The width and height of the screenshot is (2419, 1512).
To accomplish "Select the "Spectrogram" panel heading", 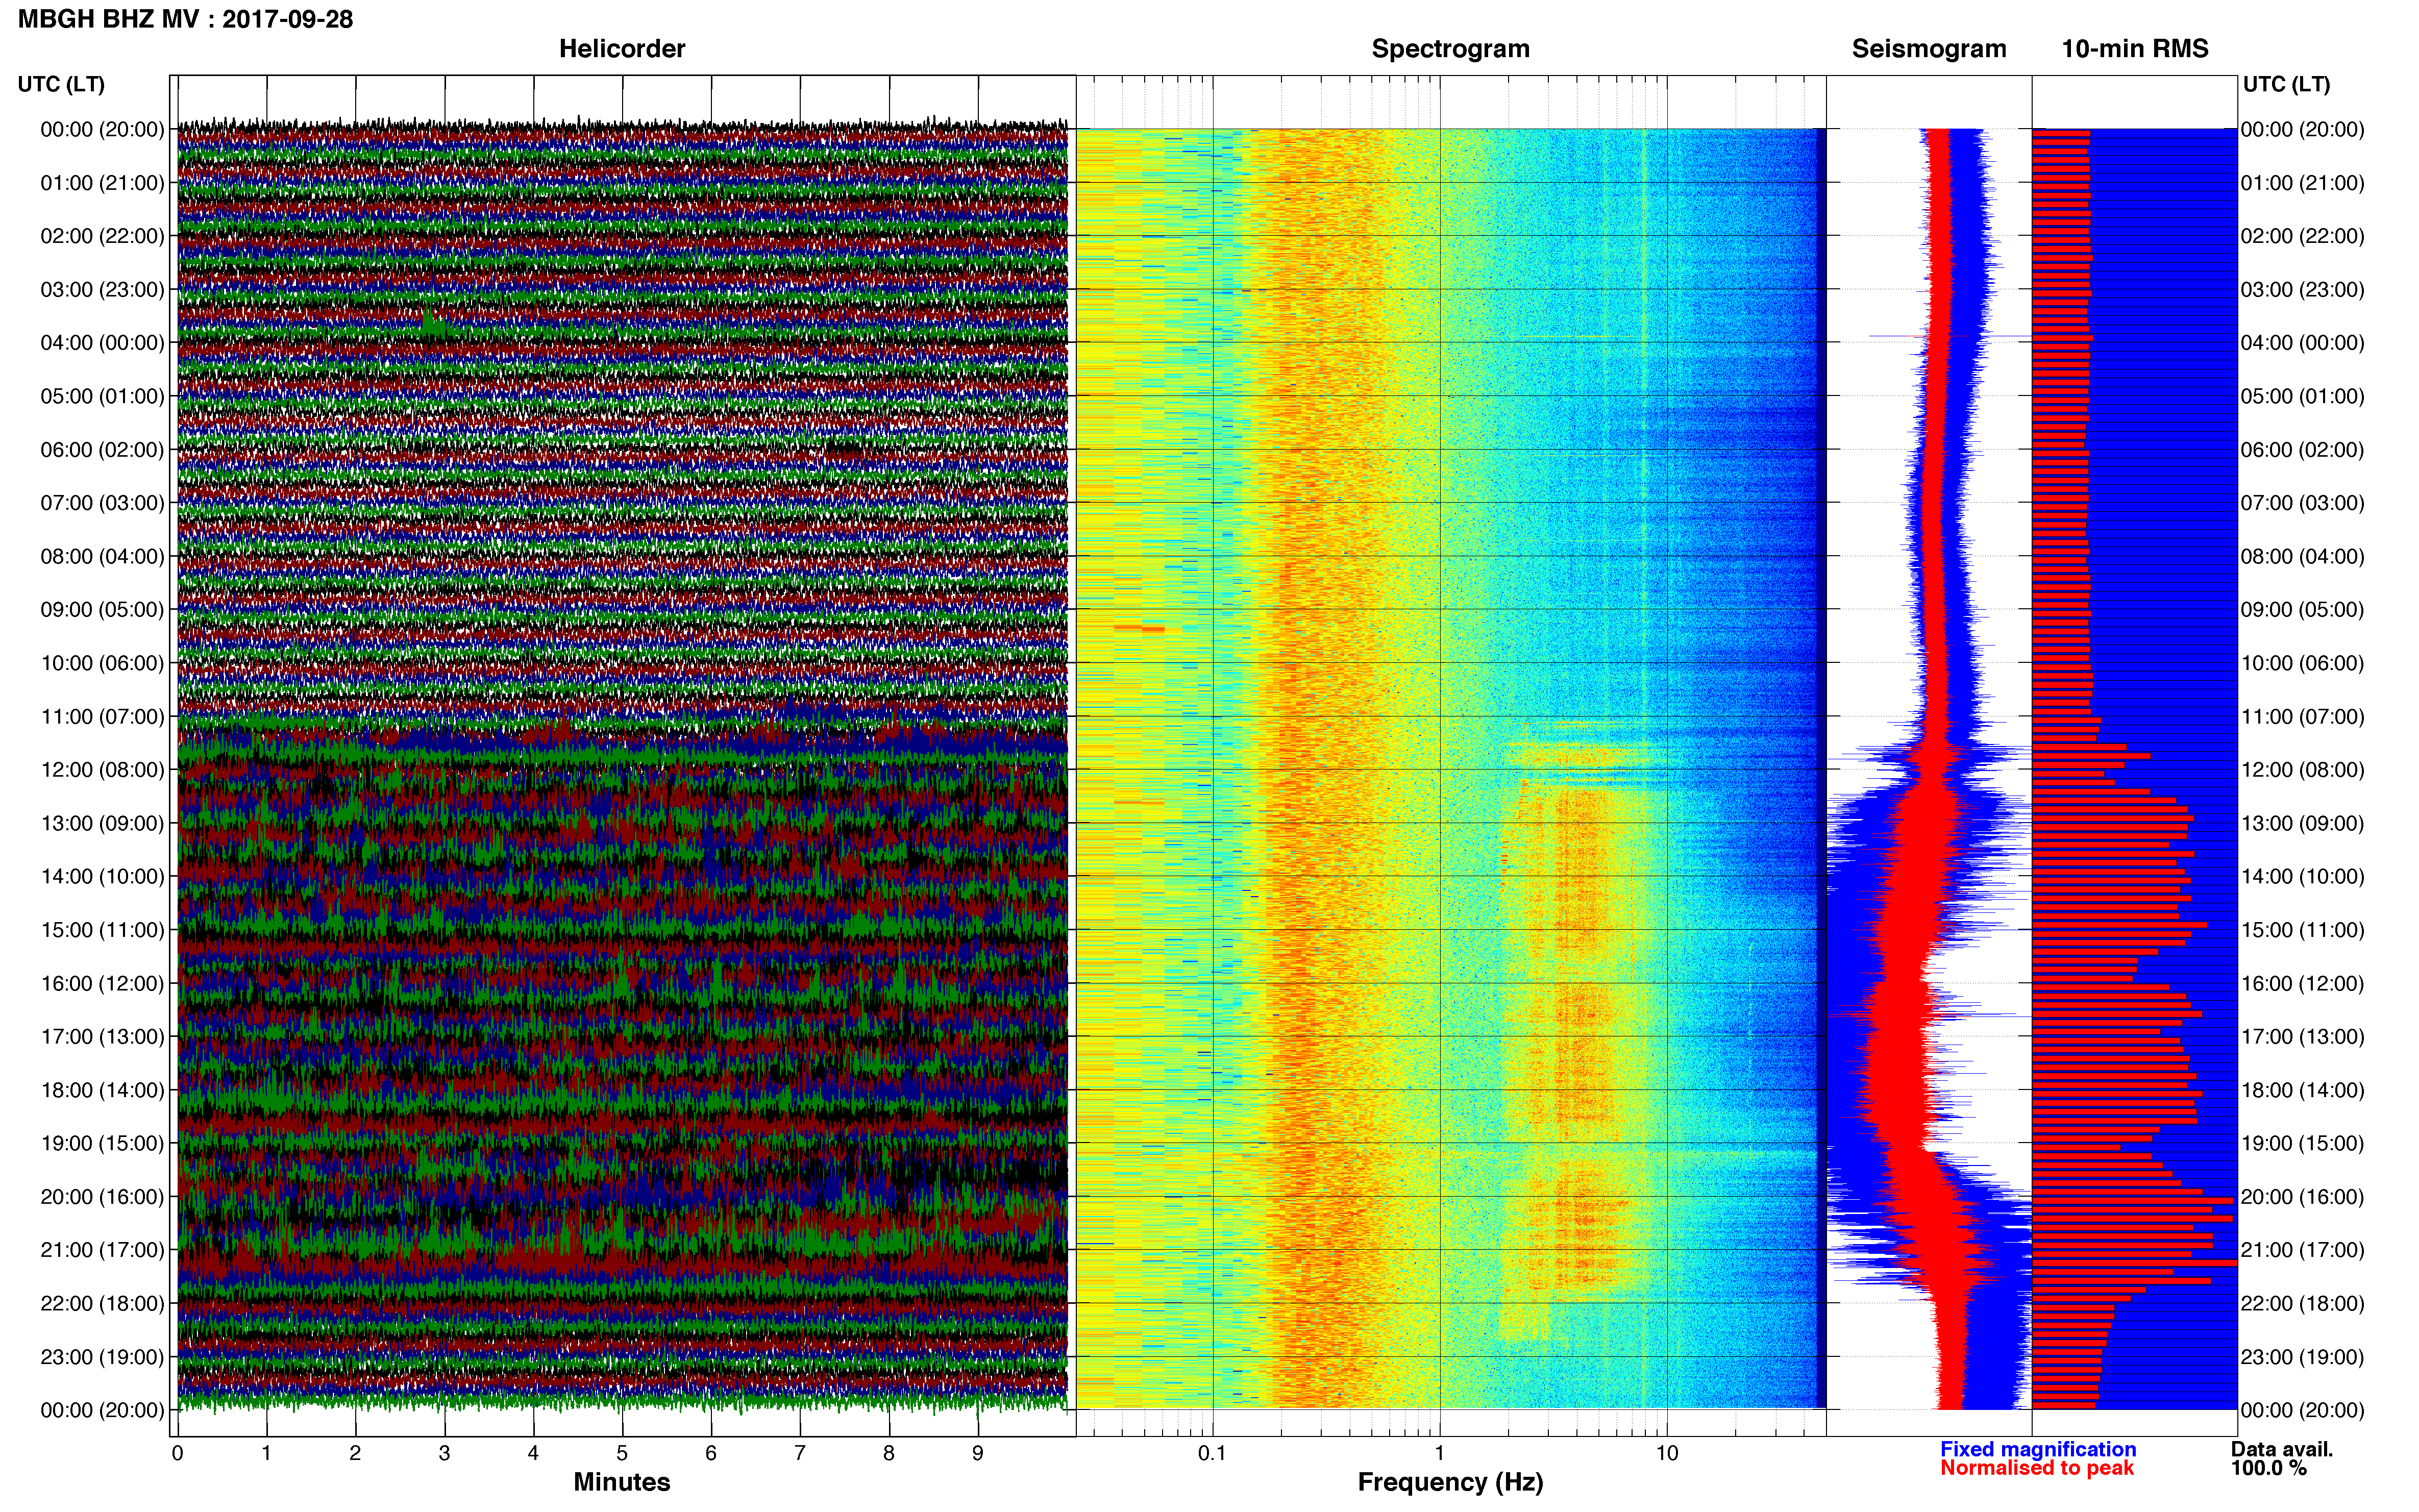I will click(x=1450, y=49).
